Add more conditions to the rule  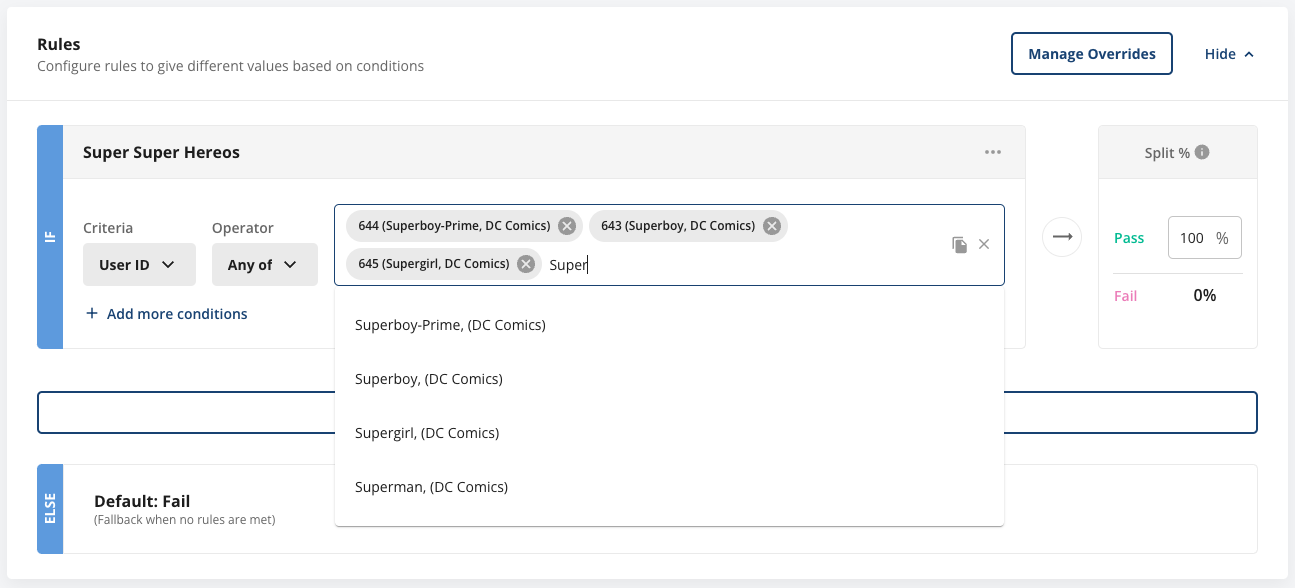[x=165, y=313]
